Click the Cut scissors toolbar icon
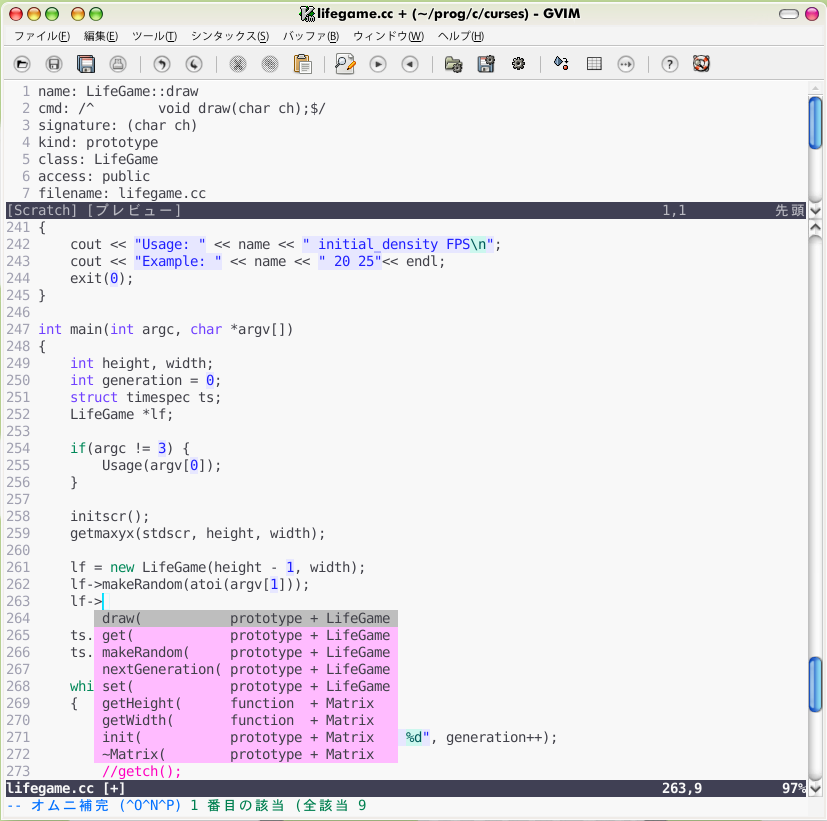Viewport: 827px width, 821px height. (238, 64)
